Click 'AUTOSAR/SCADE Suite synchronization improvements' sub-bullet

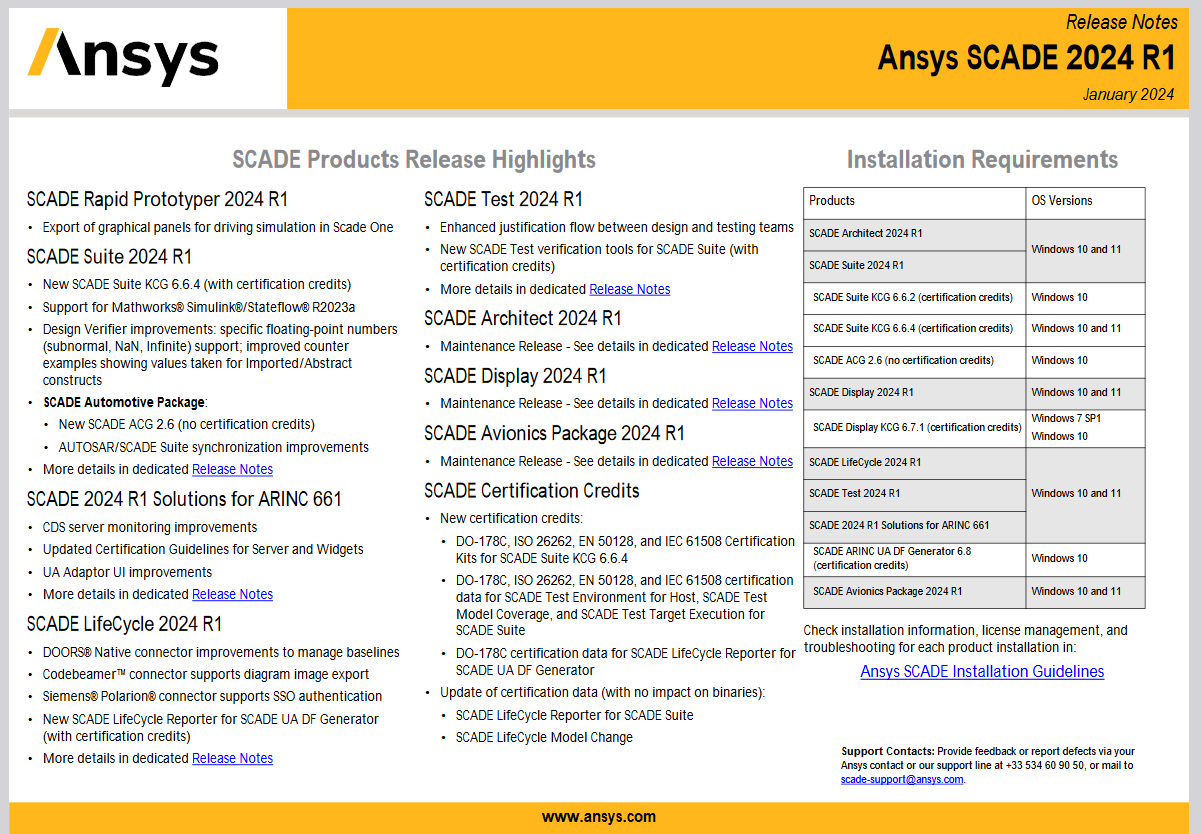point(214,447)
